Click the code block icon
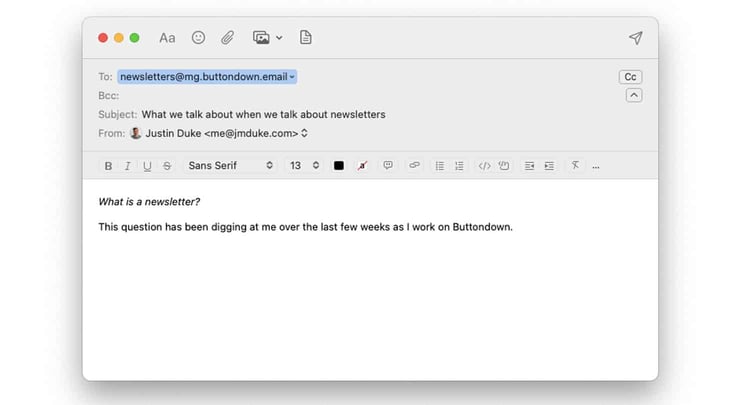736x405 pixels. [x=504, y=166]
